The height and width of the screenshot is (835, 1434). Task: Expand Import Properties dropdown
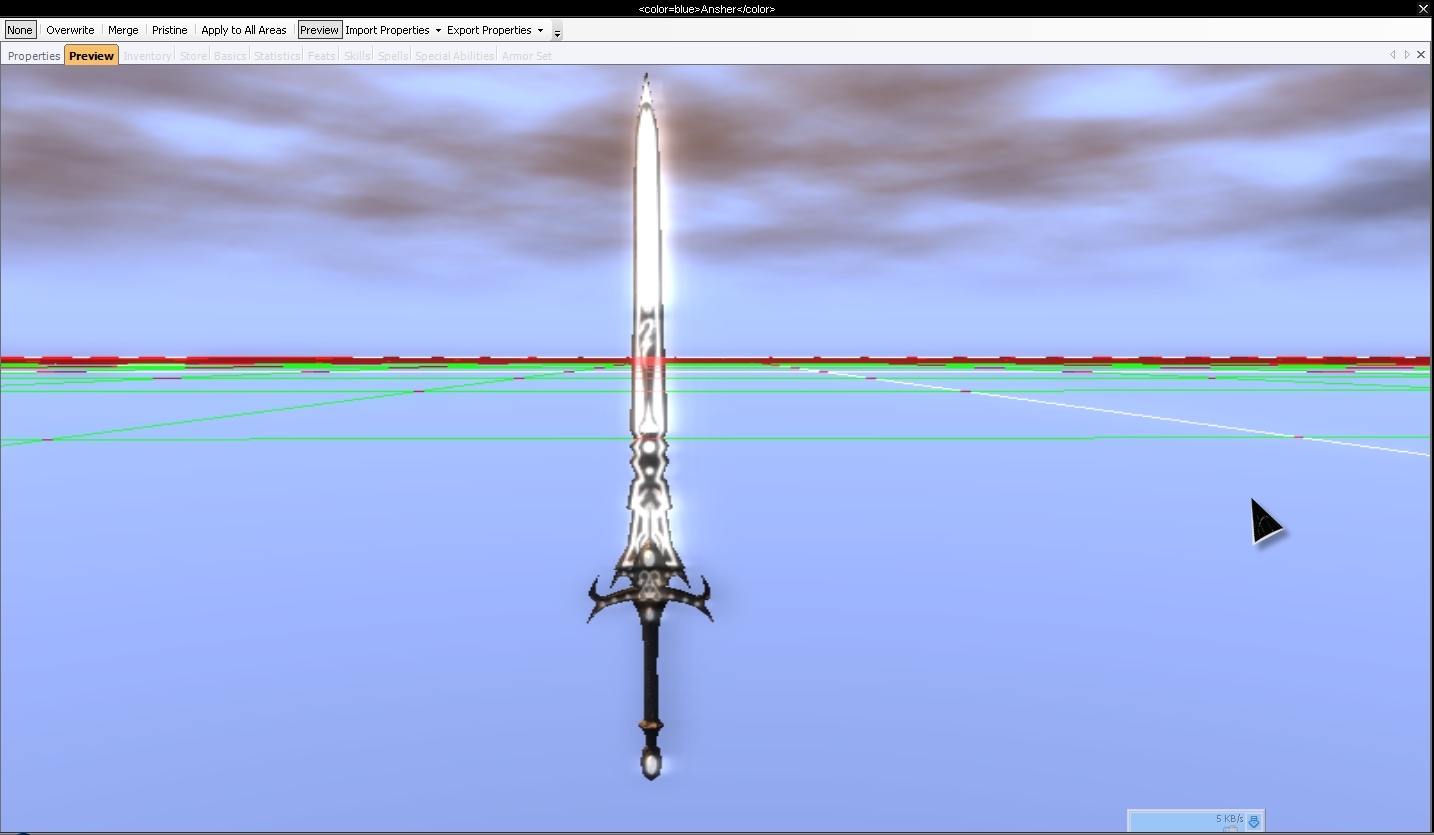point(392,30)
